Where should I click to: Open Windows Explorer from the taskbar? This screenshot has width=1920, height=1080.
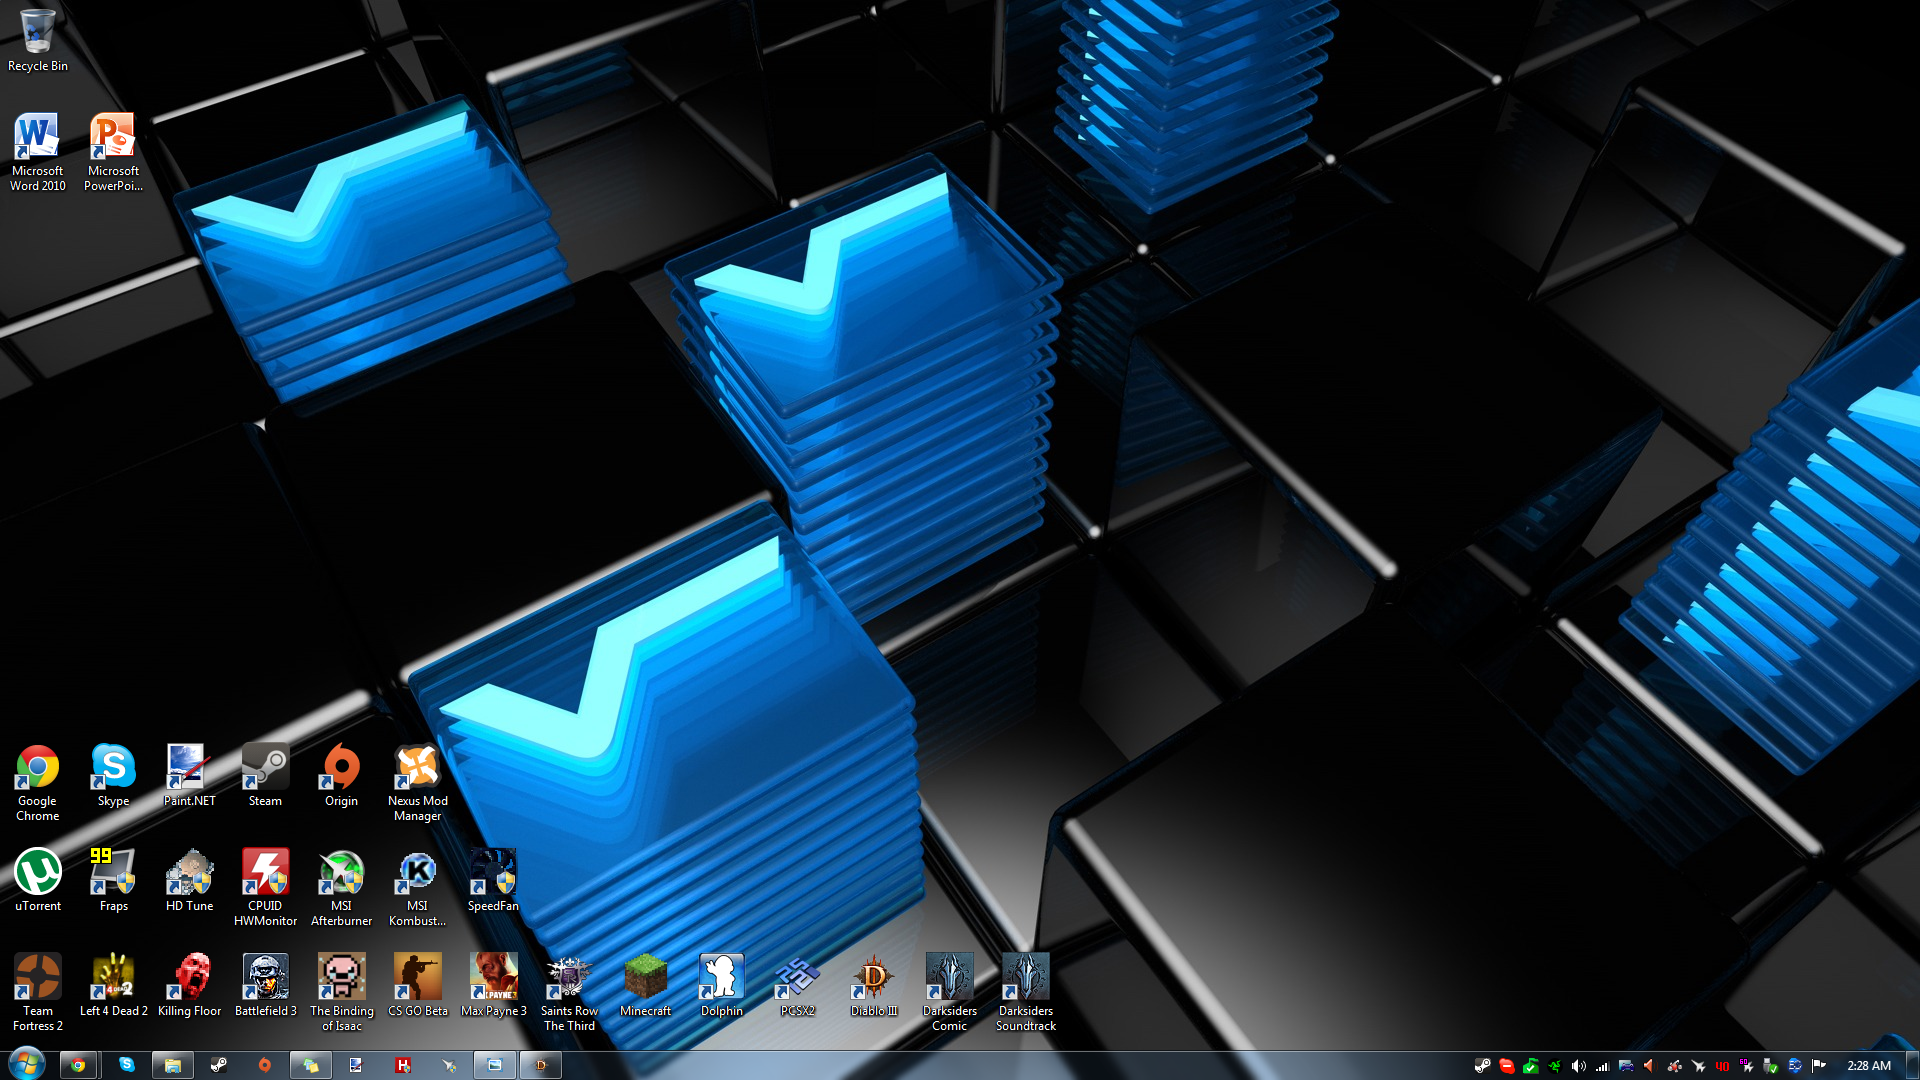[172, 1065]
